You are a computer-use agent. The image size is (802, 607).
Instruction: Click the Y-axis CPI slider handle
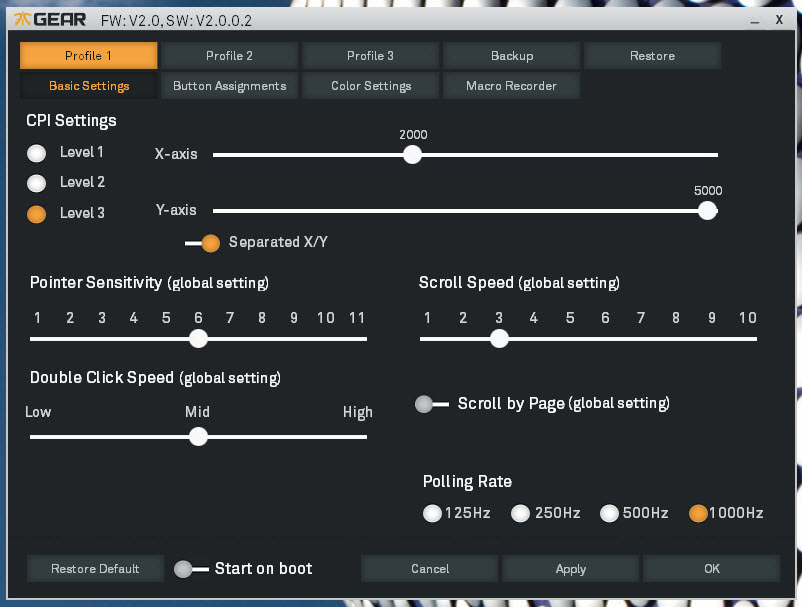(x=708, y=210)
